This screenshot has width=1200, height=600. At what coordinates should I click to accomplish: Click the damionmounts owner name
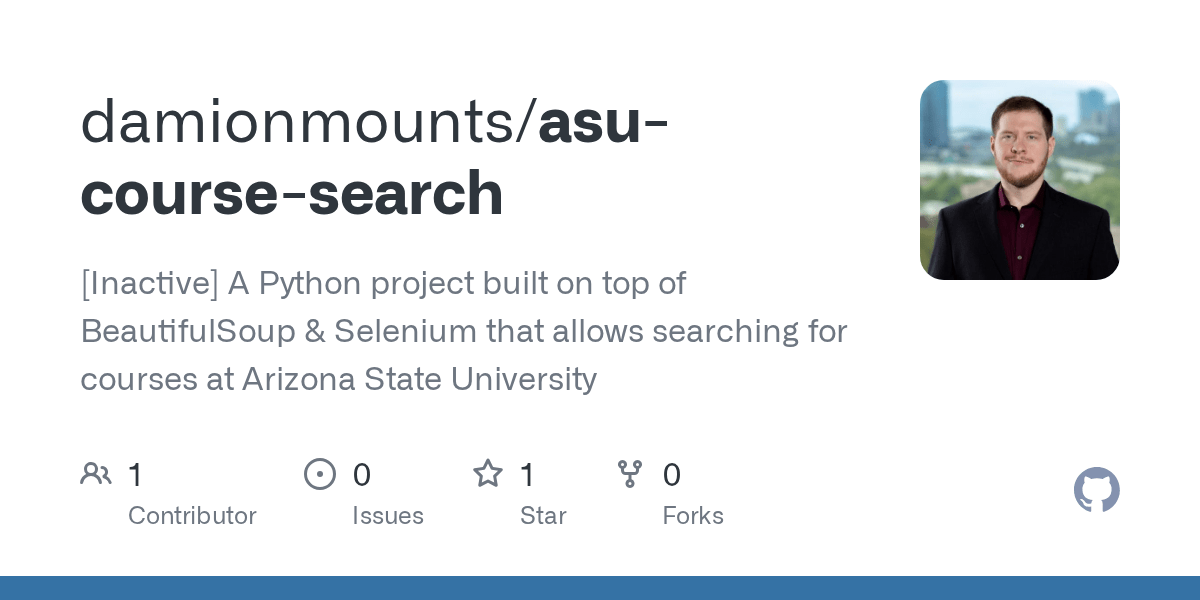coord(305,124)
